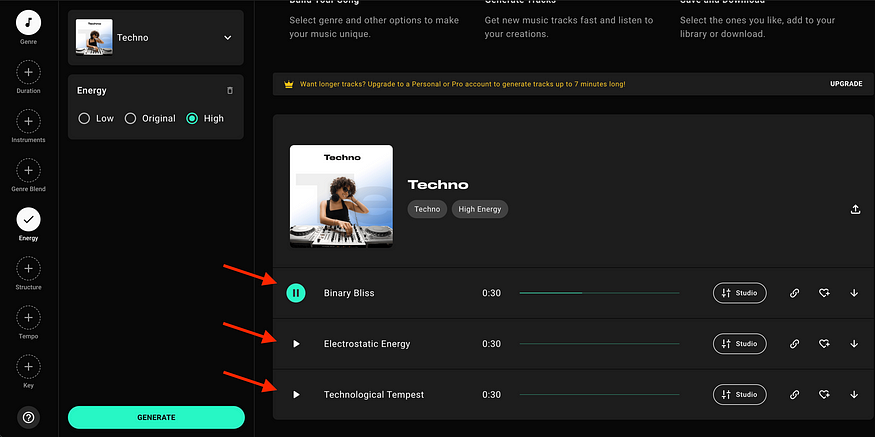Click the Technological Tempest track title
The image size is (875, 437).
click(x=374, y=395)
